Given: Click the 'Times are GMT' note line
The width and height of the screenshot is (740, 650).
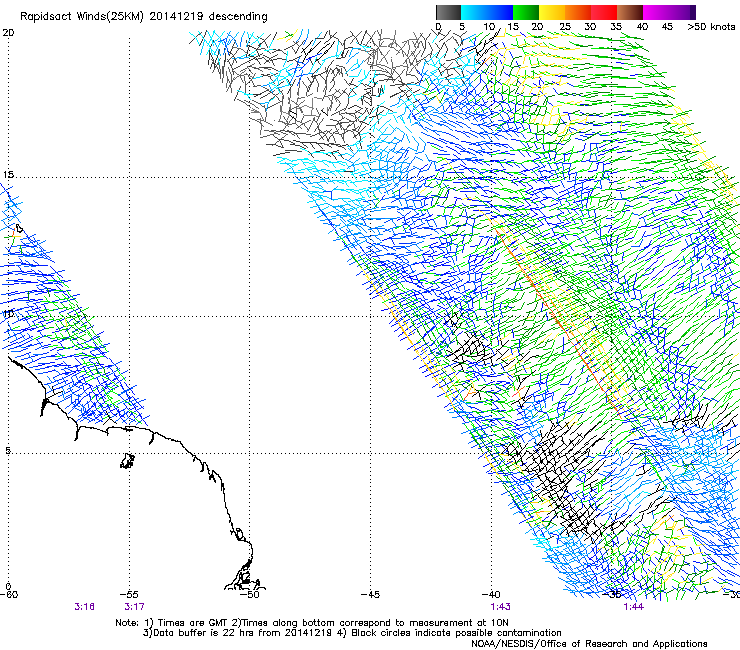Looking at the screenshot, I should tap(311, 623).
